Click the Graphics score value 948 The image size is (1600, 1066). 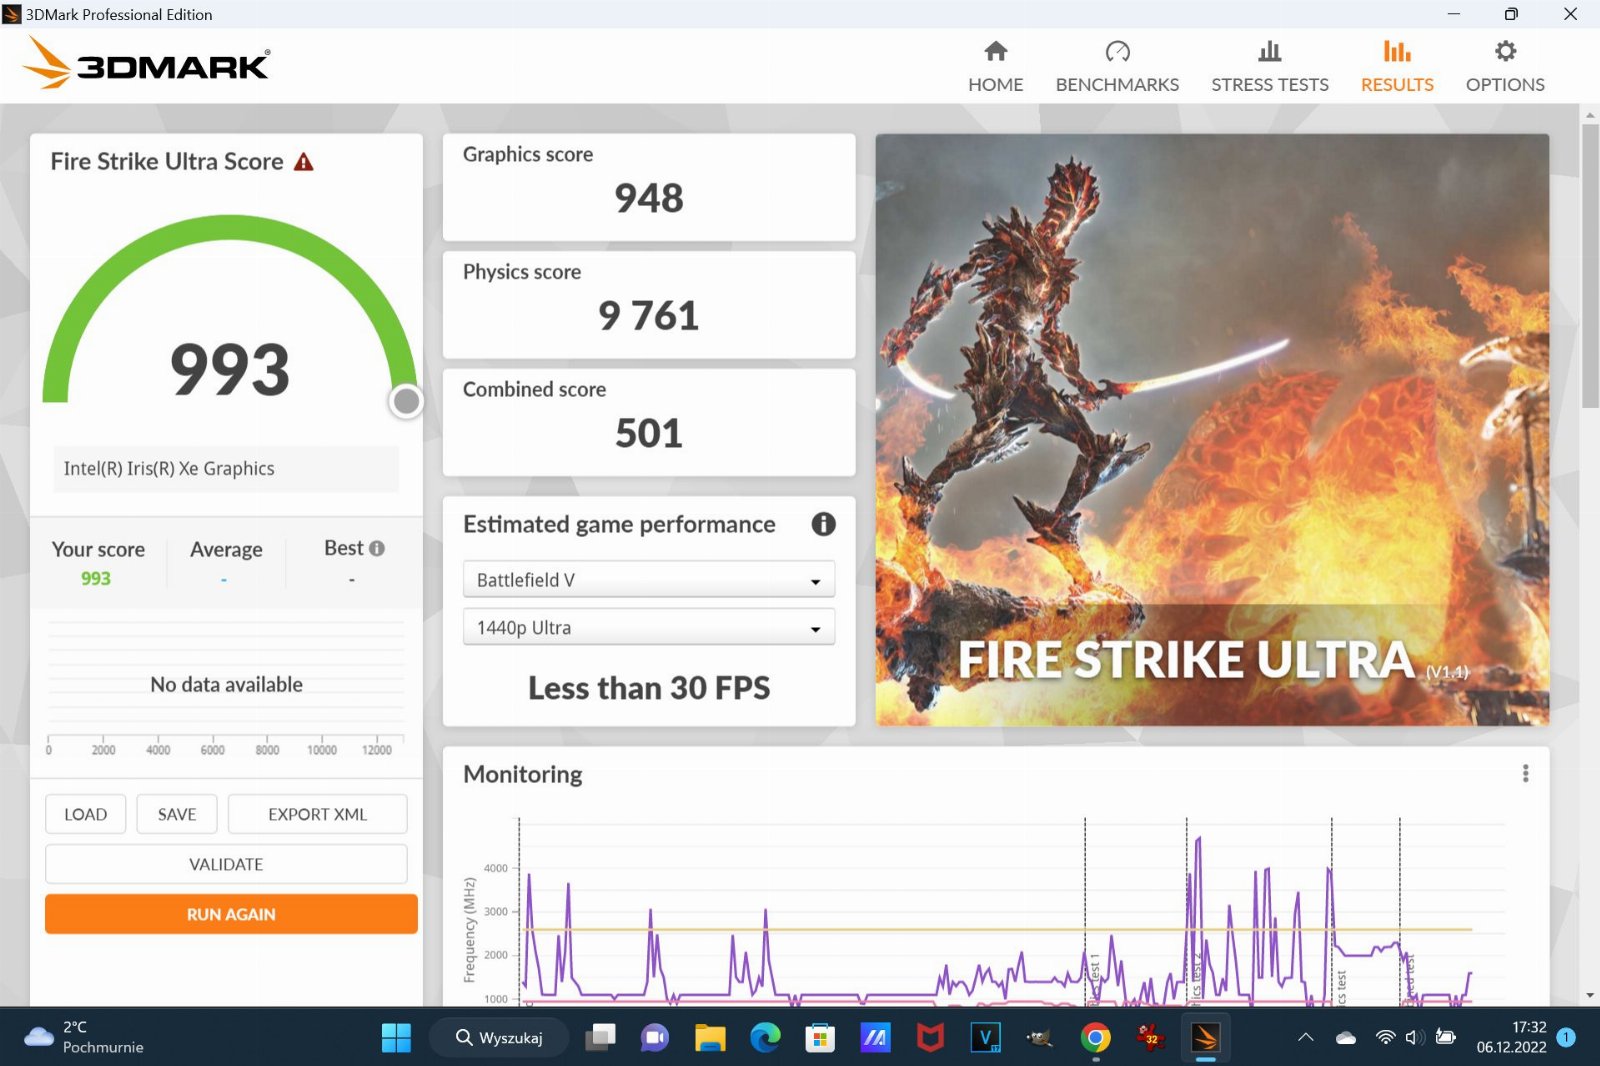click(x=649, y=198)
